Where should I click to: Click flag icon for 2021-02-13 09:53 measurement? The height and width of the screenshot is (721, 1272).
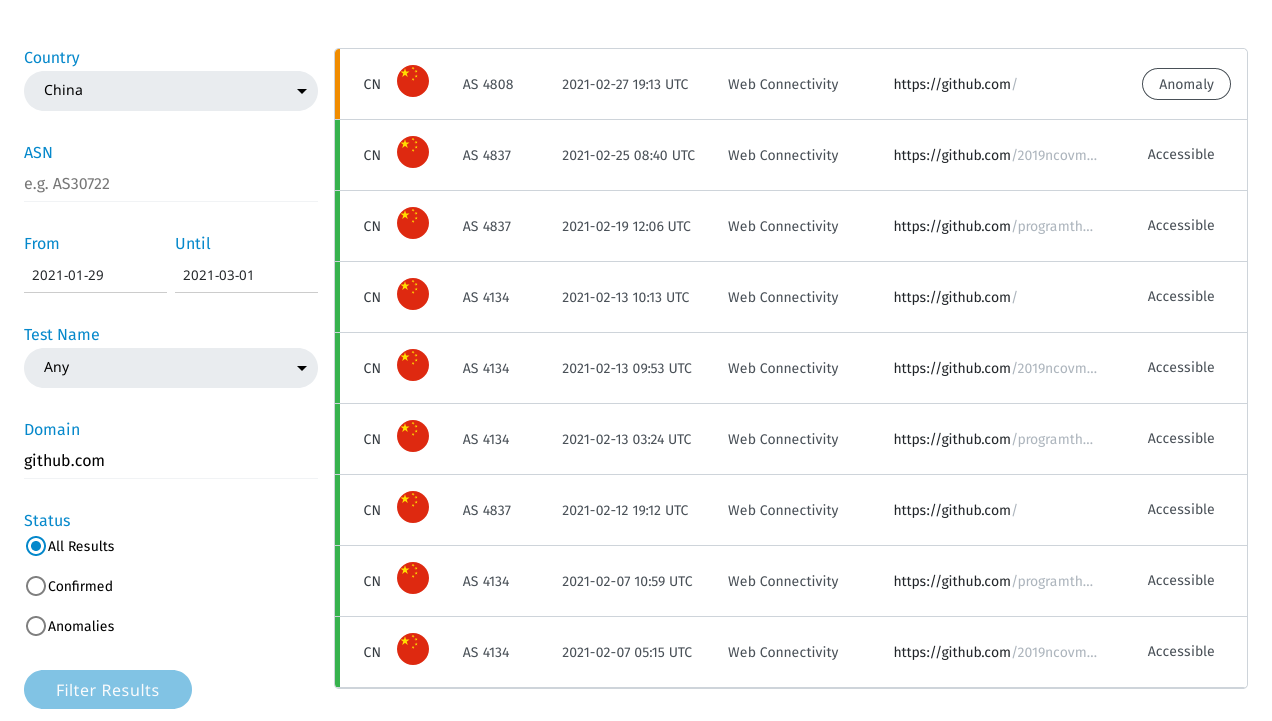(x=412, y=366)
